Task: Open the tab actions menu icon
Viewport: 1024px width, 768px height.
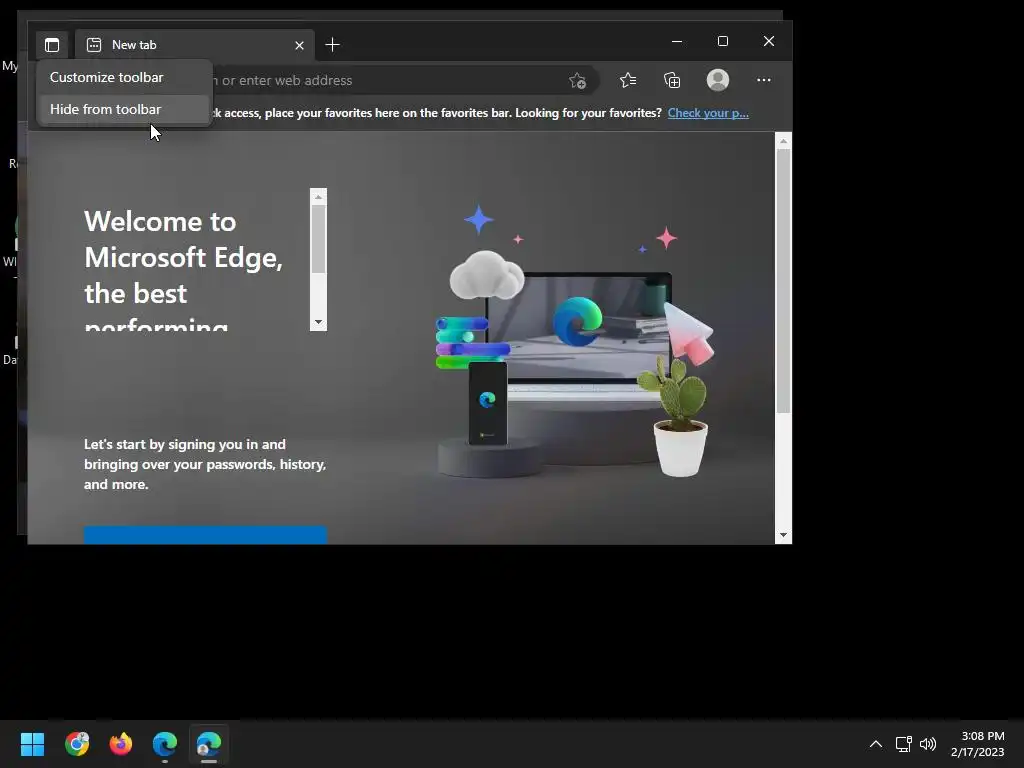Action: pos(52,45)
